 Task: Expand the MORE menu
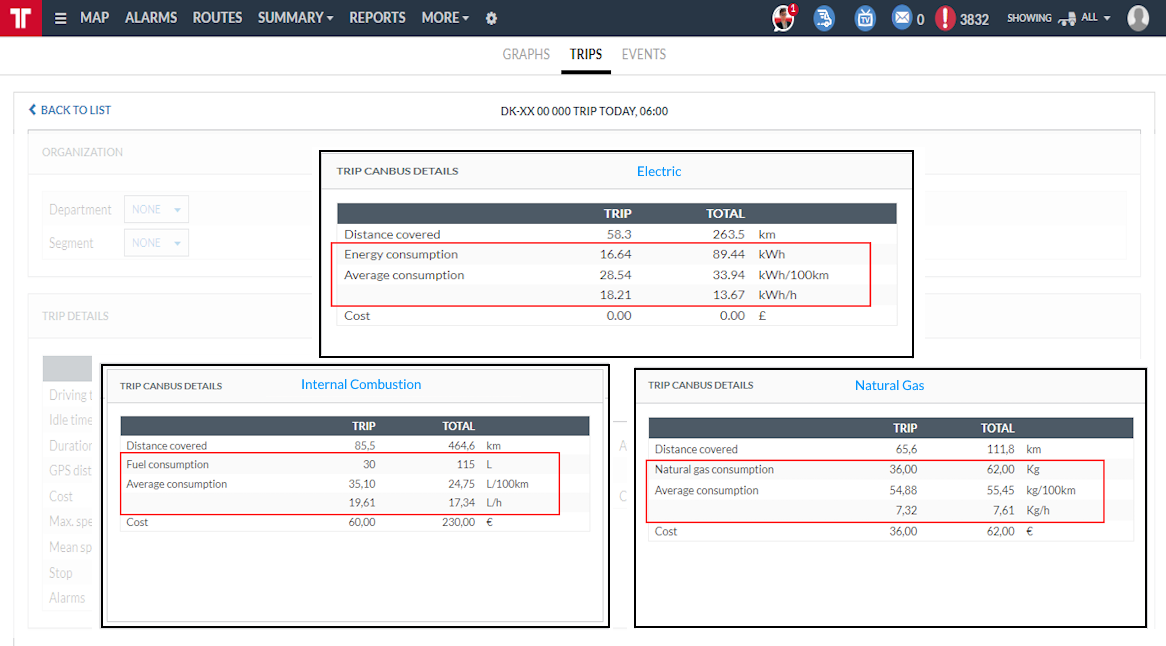coord(445,18)
